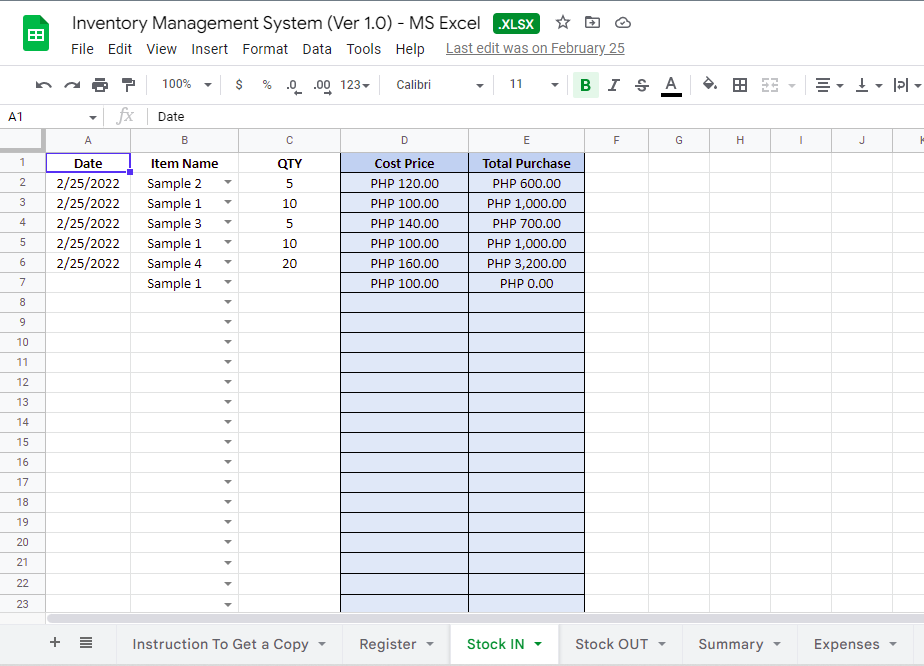
Task: Apply percent format icon
Action: coord(267,85)
